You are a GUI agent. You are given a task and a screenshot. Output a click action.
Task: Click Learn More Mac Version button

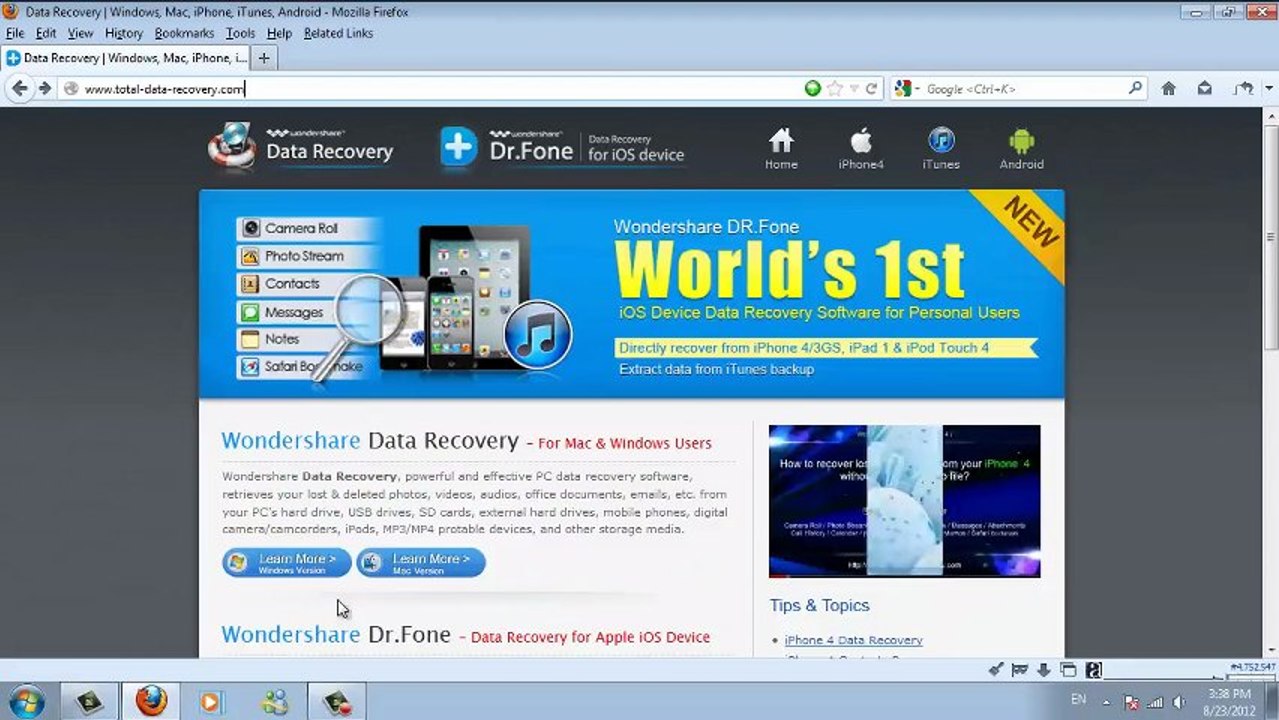(421, 562)
